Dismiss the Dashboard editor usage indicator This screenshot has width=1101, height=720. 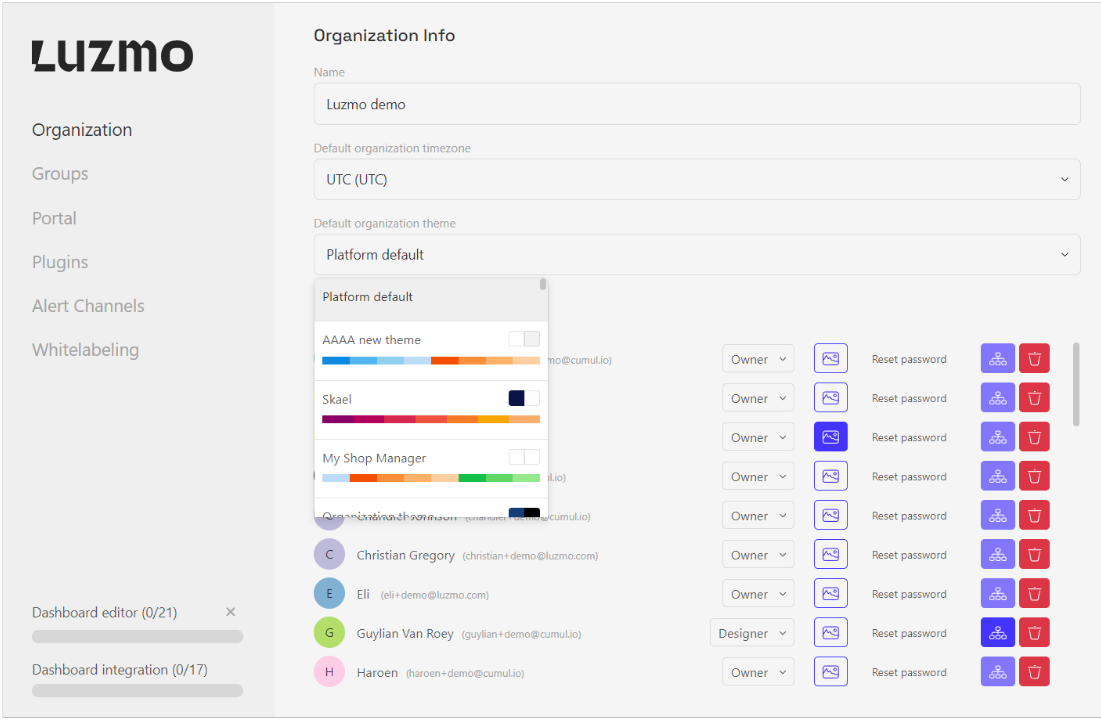click(x=230, y=612)
